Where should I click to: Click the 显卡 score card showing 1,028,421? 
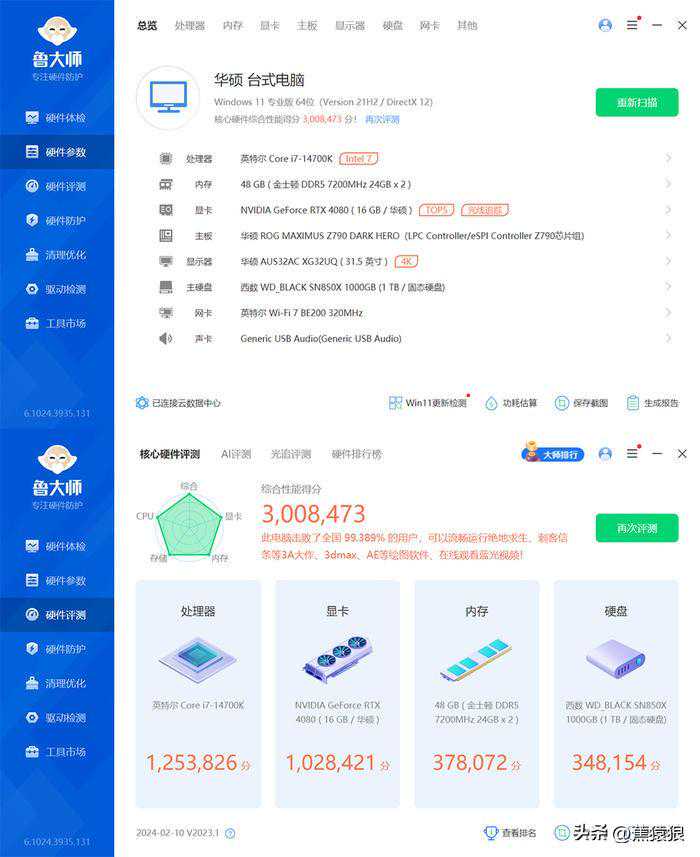(337, 693)
